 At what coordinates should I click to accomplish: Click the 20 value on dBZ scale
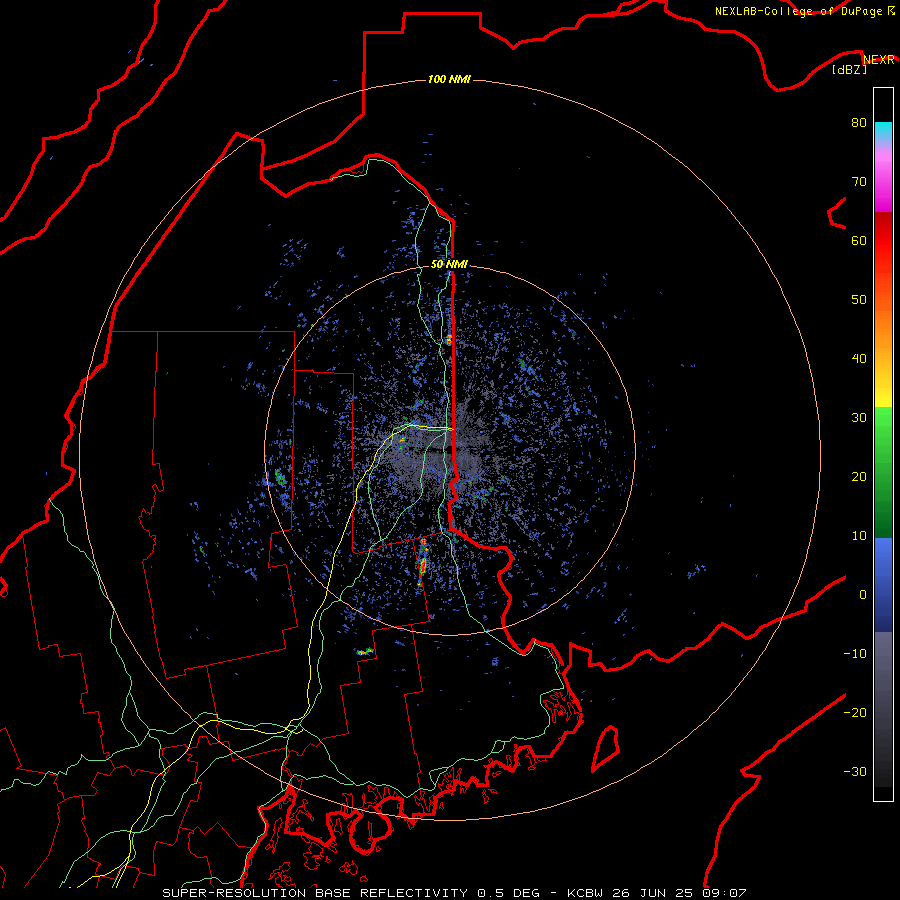tap(859, 476)
